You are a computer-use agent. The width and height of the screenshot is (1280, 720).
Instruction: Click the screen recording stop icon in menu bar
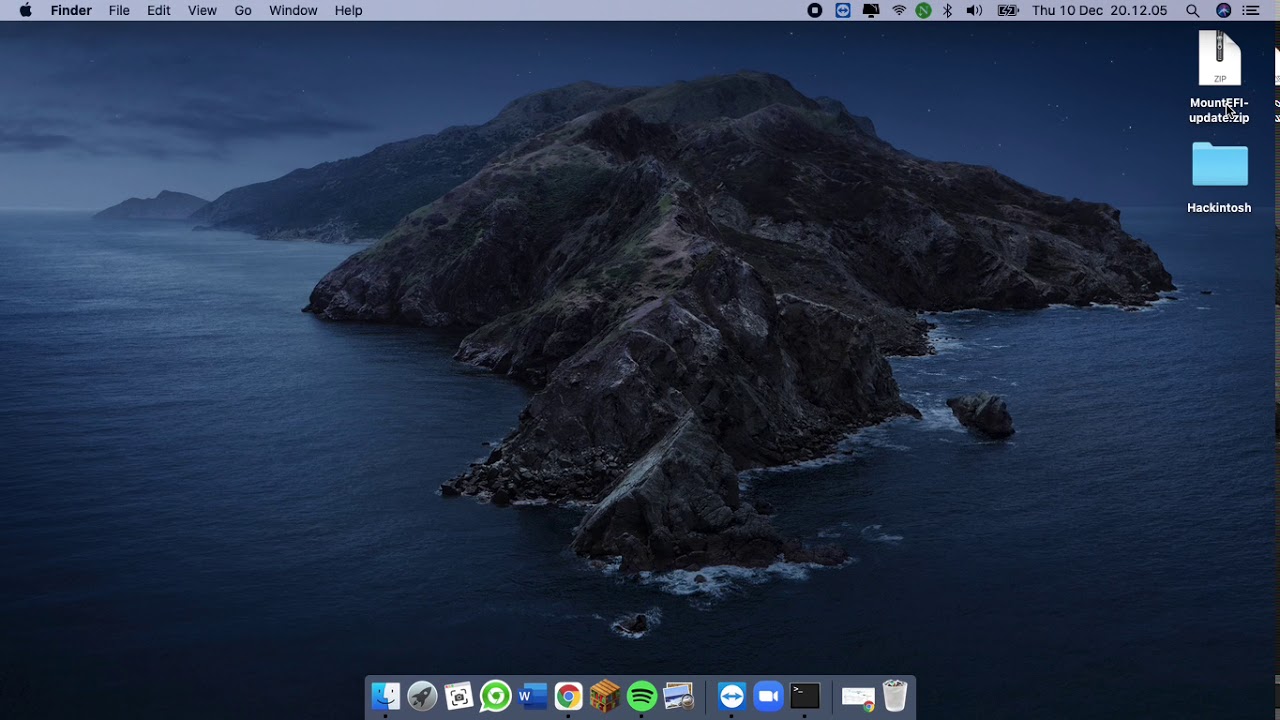pyautogui.click(x=815, y=10)
